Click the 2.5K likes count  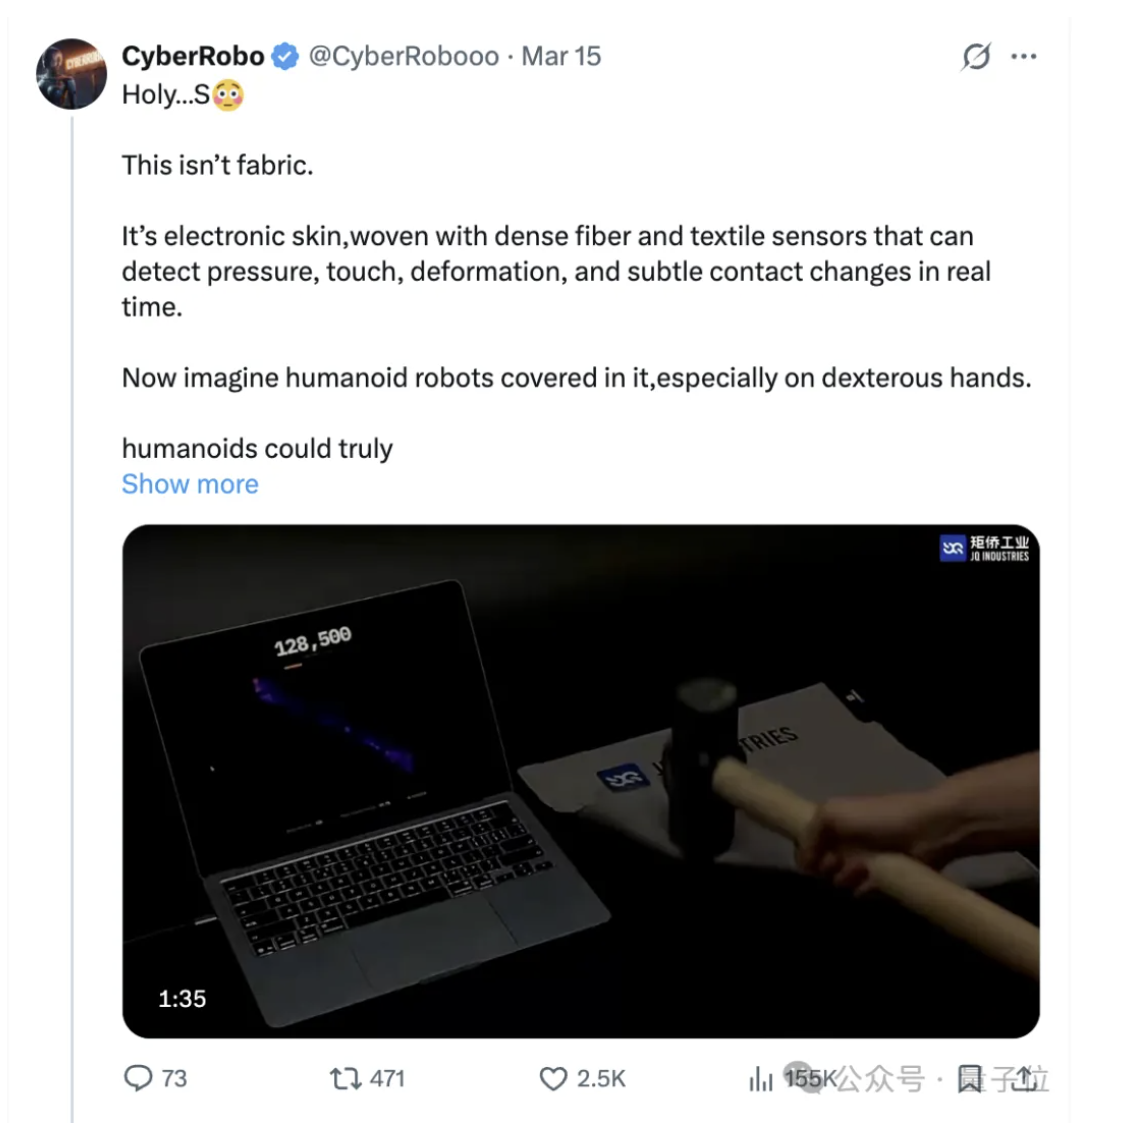(601, 1078)
